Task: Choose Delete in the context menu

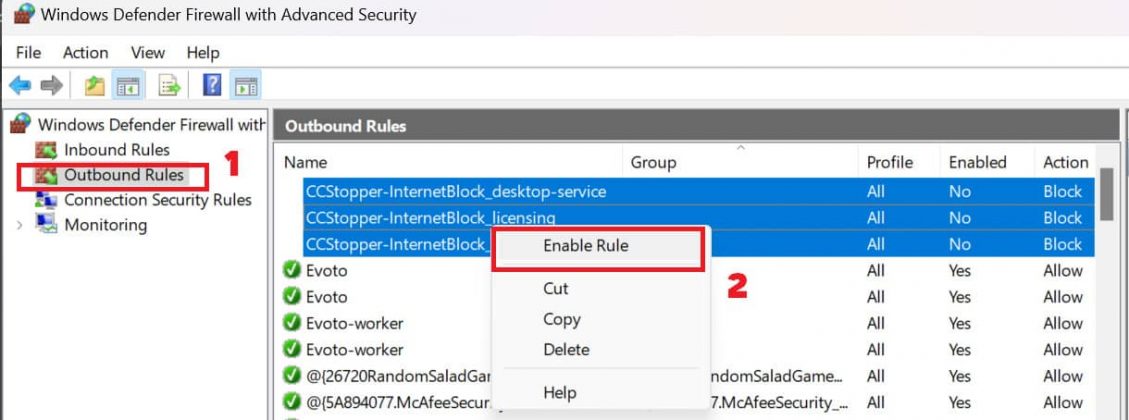Action: click(566, 350)
